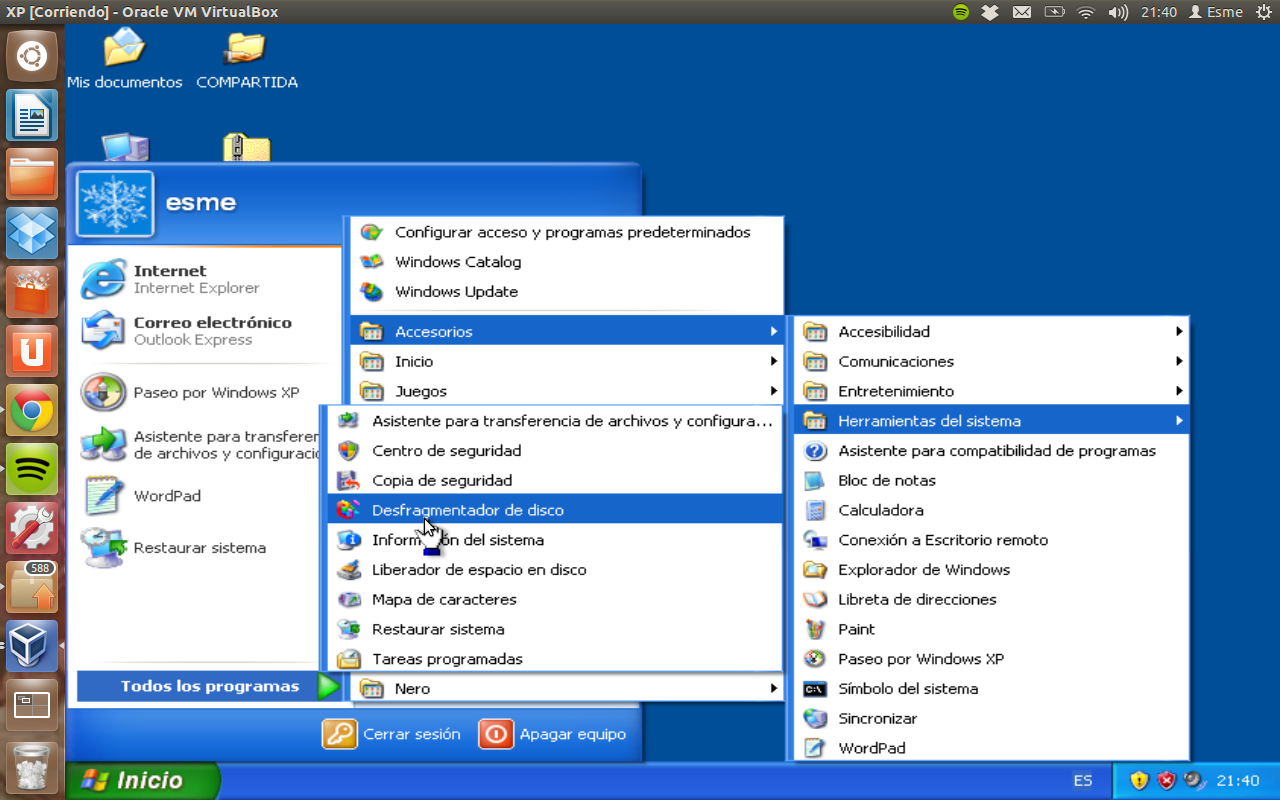Click LibreOffice Writer launcher icon

(32, 115)
